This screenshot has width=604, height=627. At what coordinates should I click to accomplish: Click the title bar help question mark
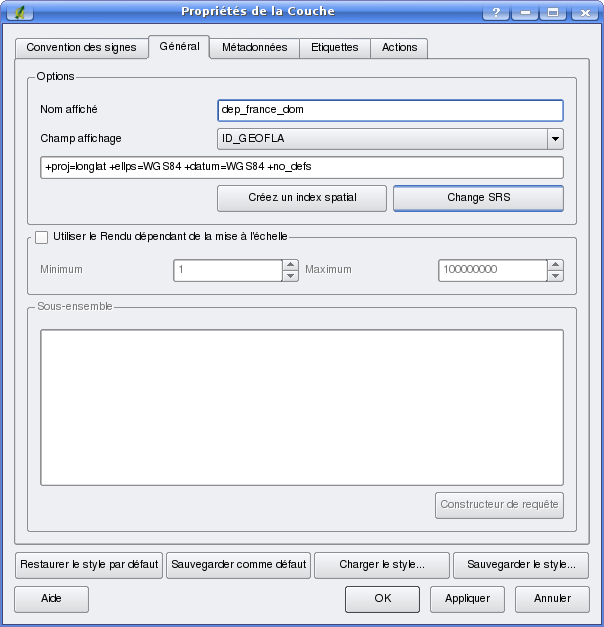pos(495,11)
